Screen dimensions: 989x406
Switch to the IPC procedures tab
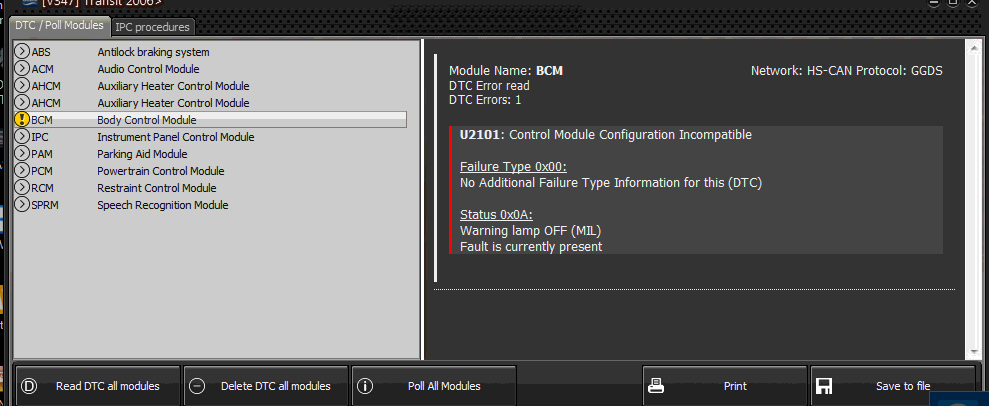tap(152, 27)
